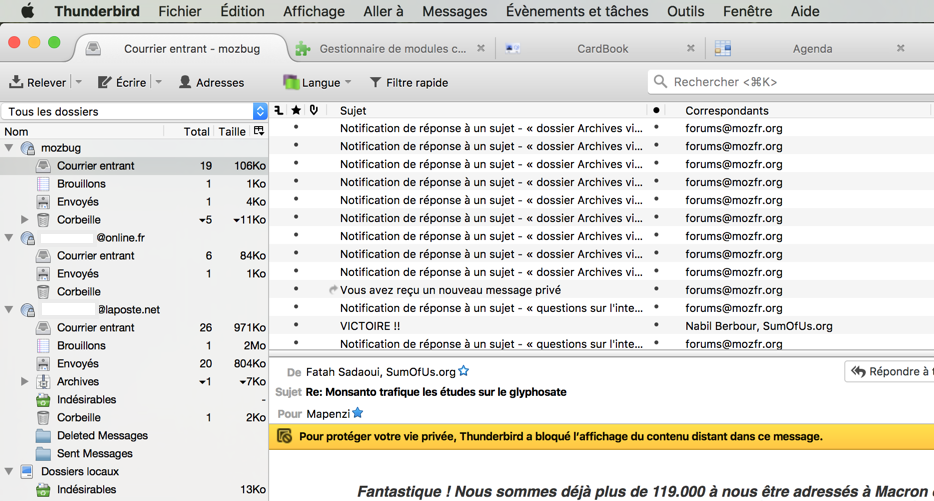Toggle star on the VICTOIRE !! message

[x=296, y=326]
